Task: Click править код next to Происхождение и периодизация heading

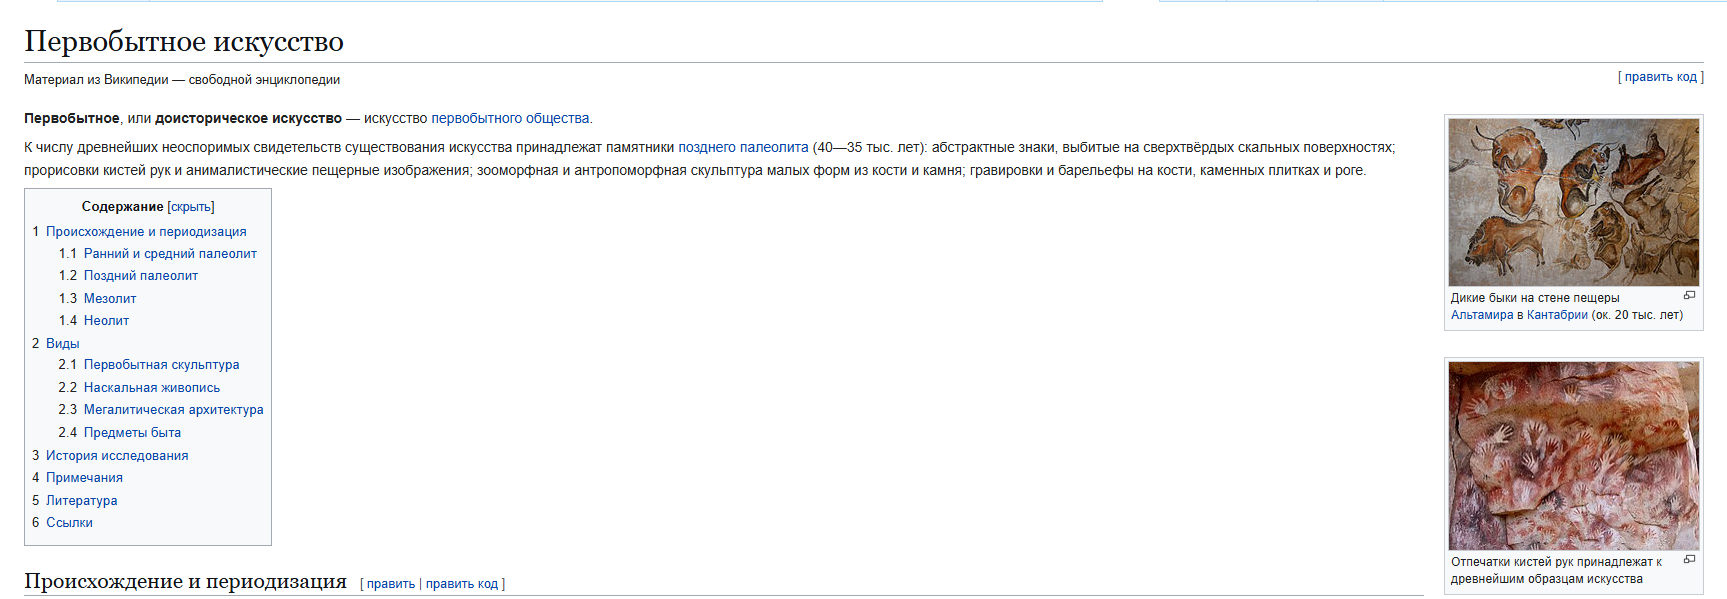Action: [x=462, y=584]
